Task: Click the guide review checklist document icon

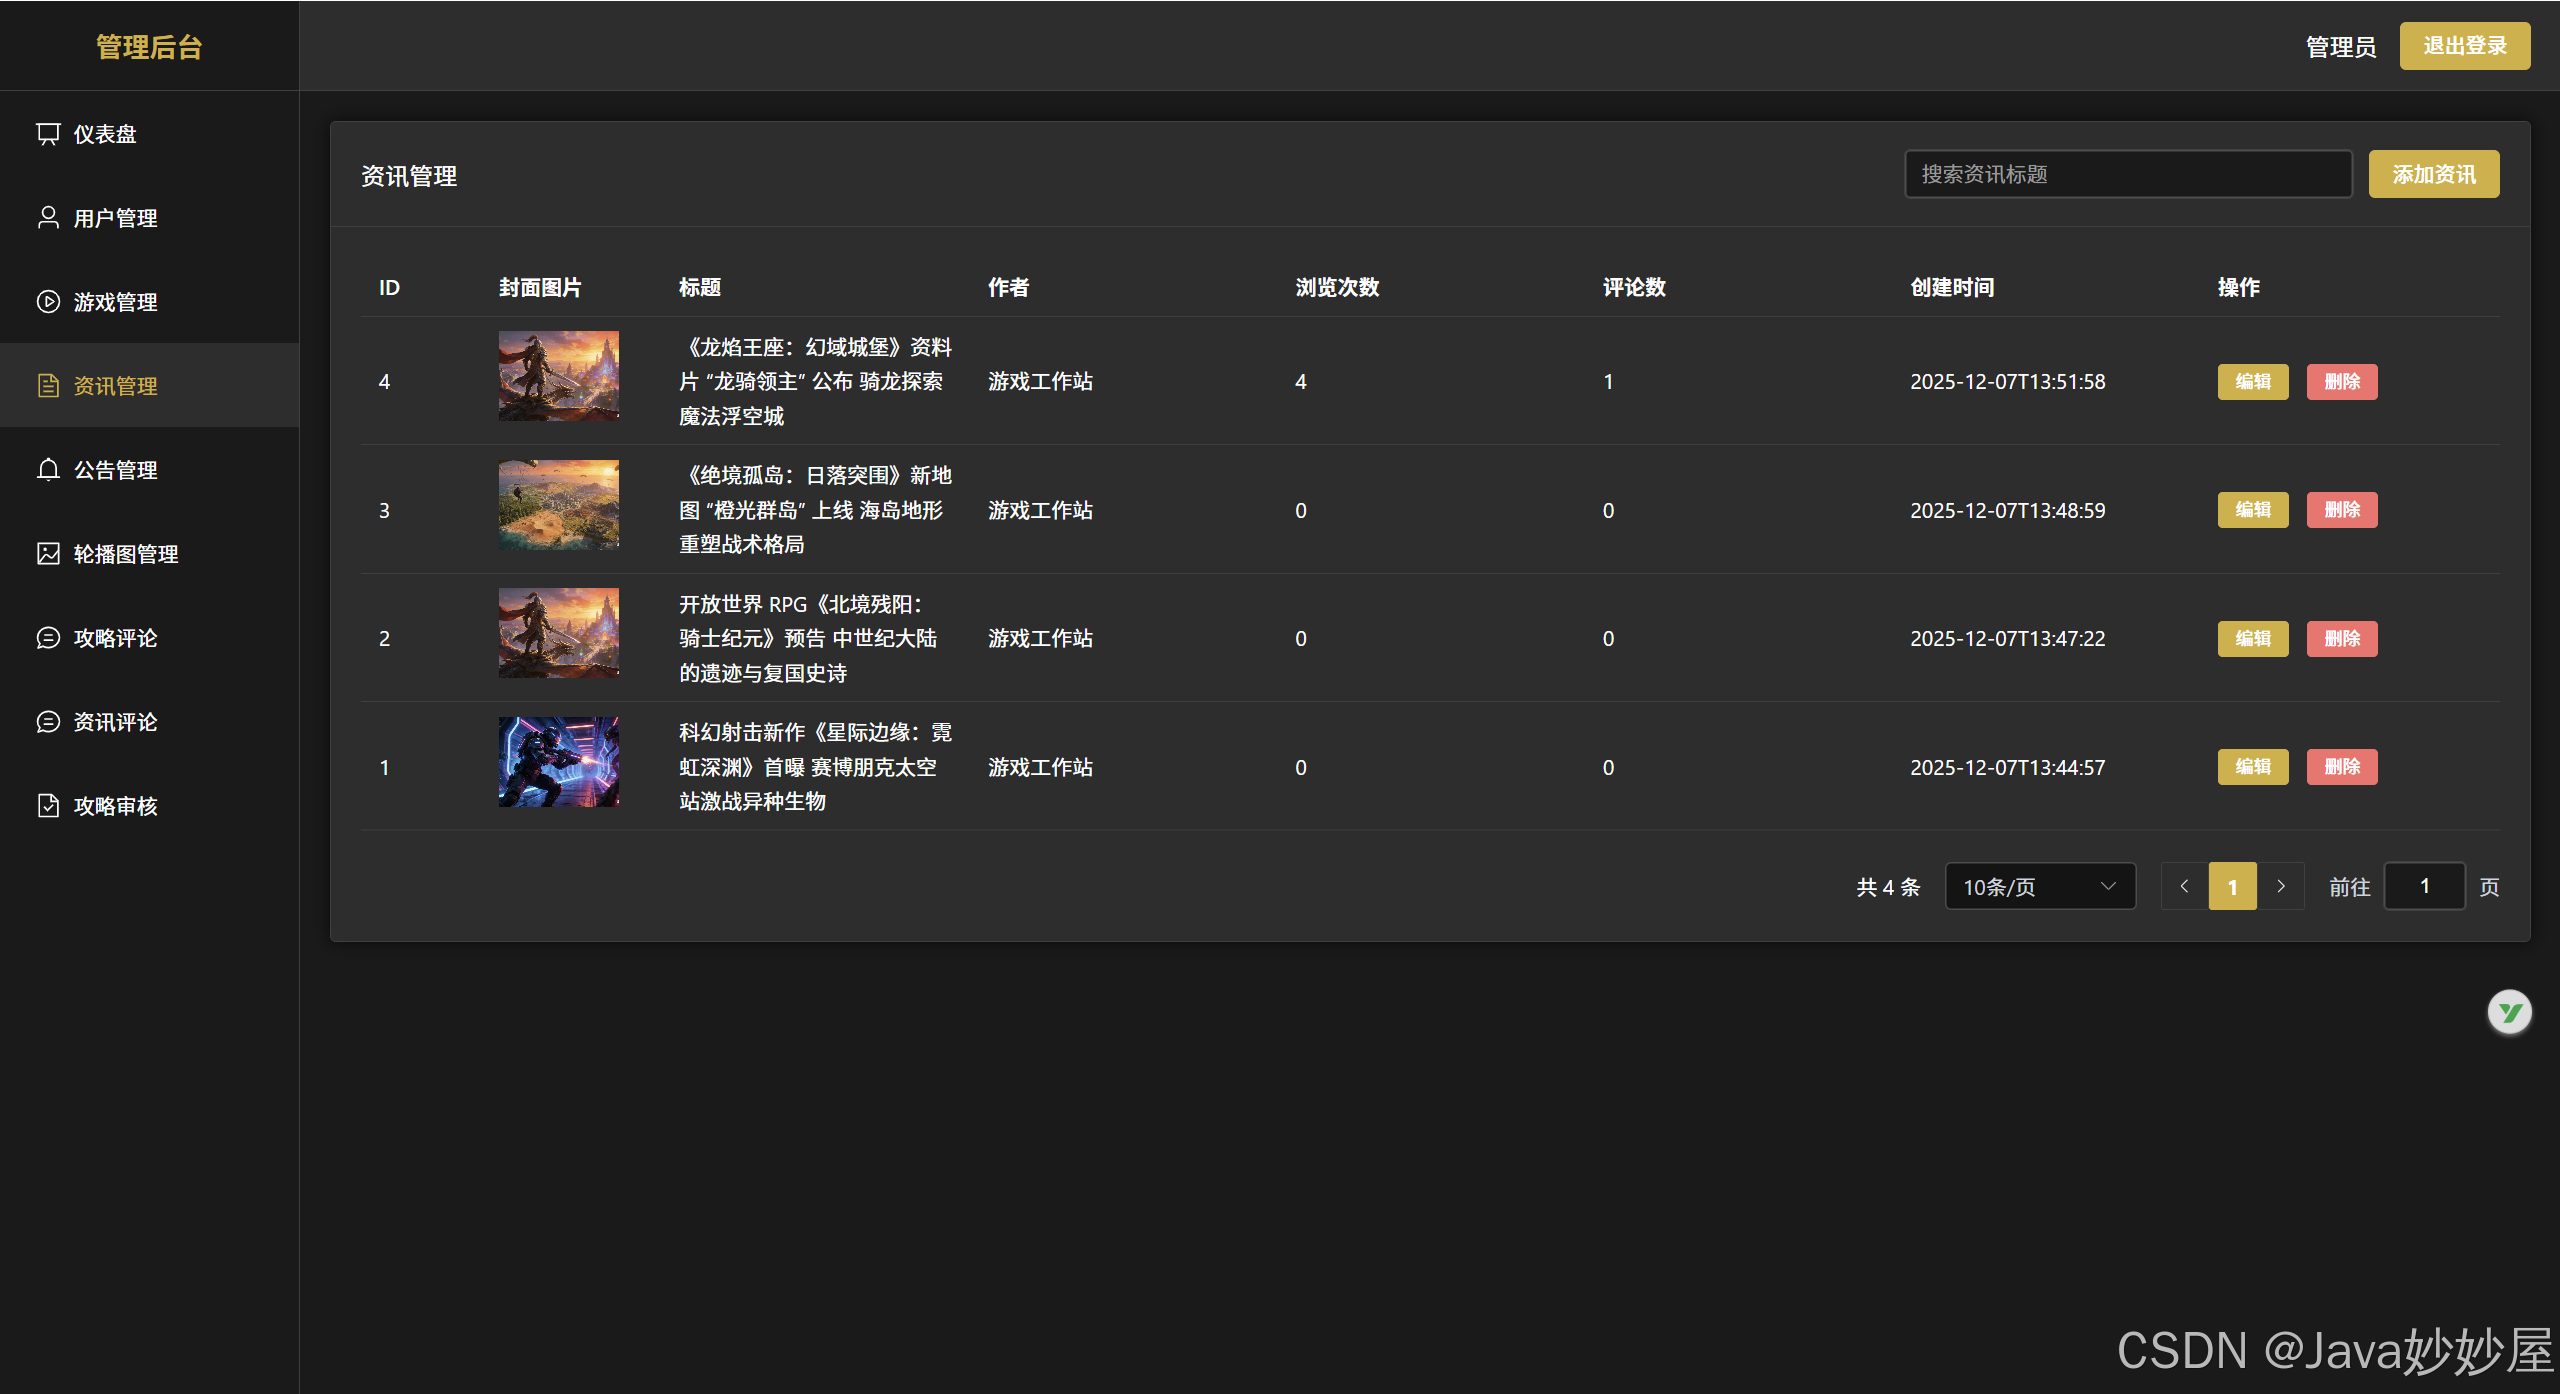Action: pos(48,806)
